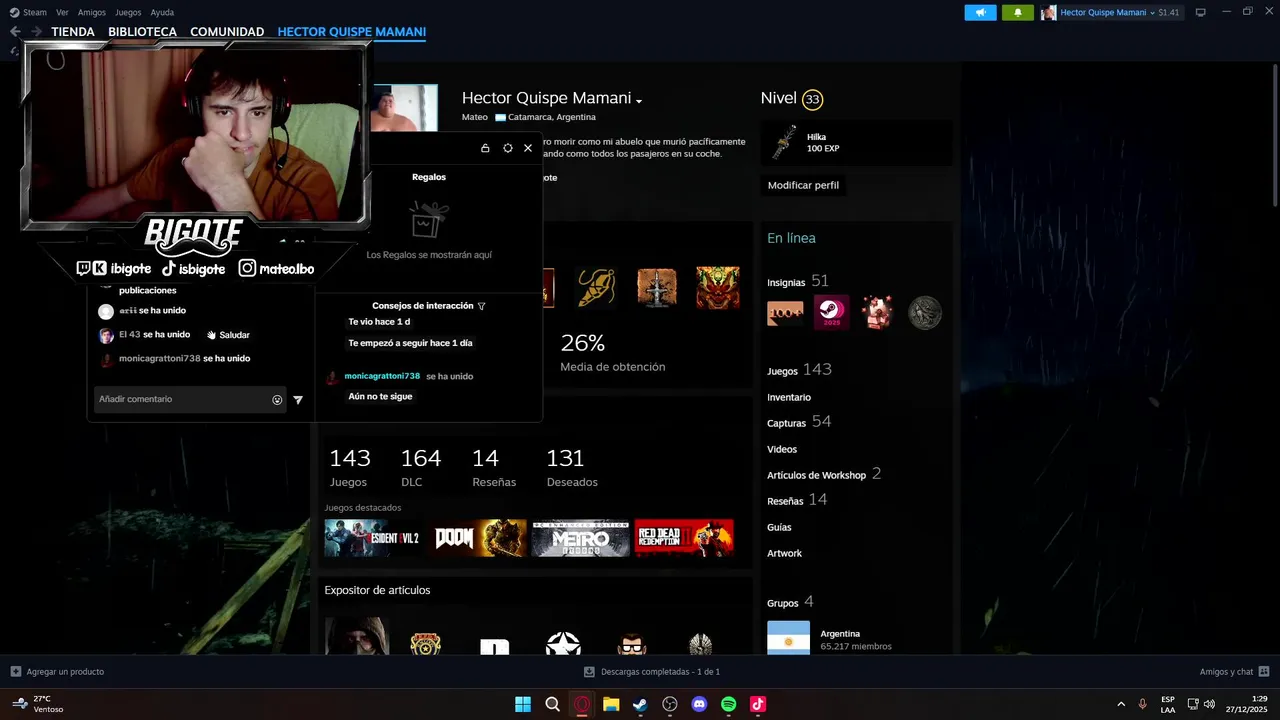Open Windows taskbar search
The width and height of the screenshot is (1280, 720).
[552, 704]
